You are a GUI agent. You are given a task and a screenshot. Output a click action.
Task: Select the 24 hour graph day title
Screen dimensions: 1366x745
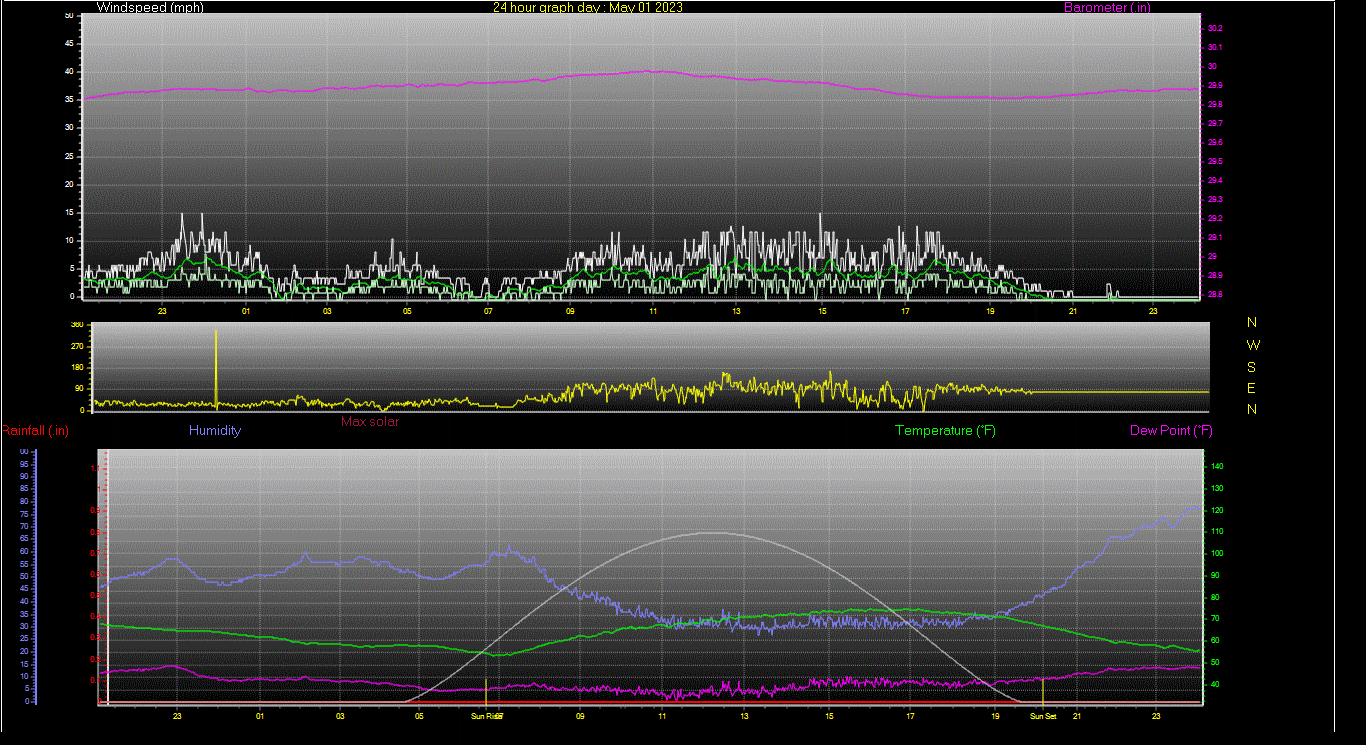click(x=588, y=8)
